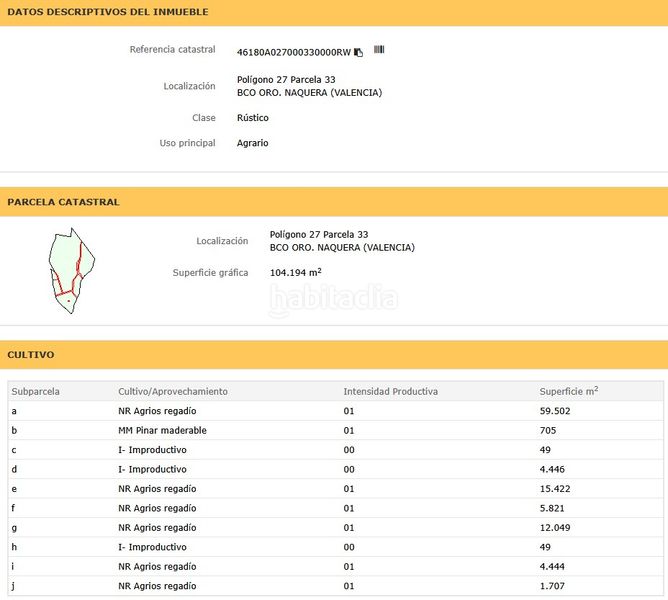This screenshot has width=668, height=600.
Task: Open the parcel map thumbnail
Action: [72, 271]
